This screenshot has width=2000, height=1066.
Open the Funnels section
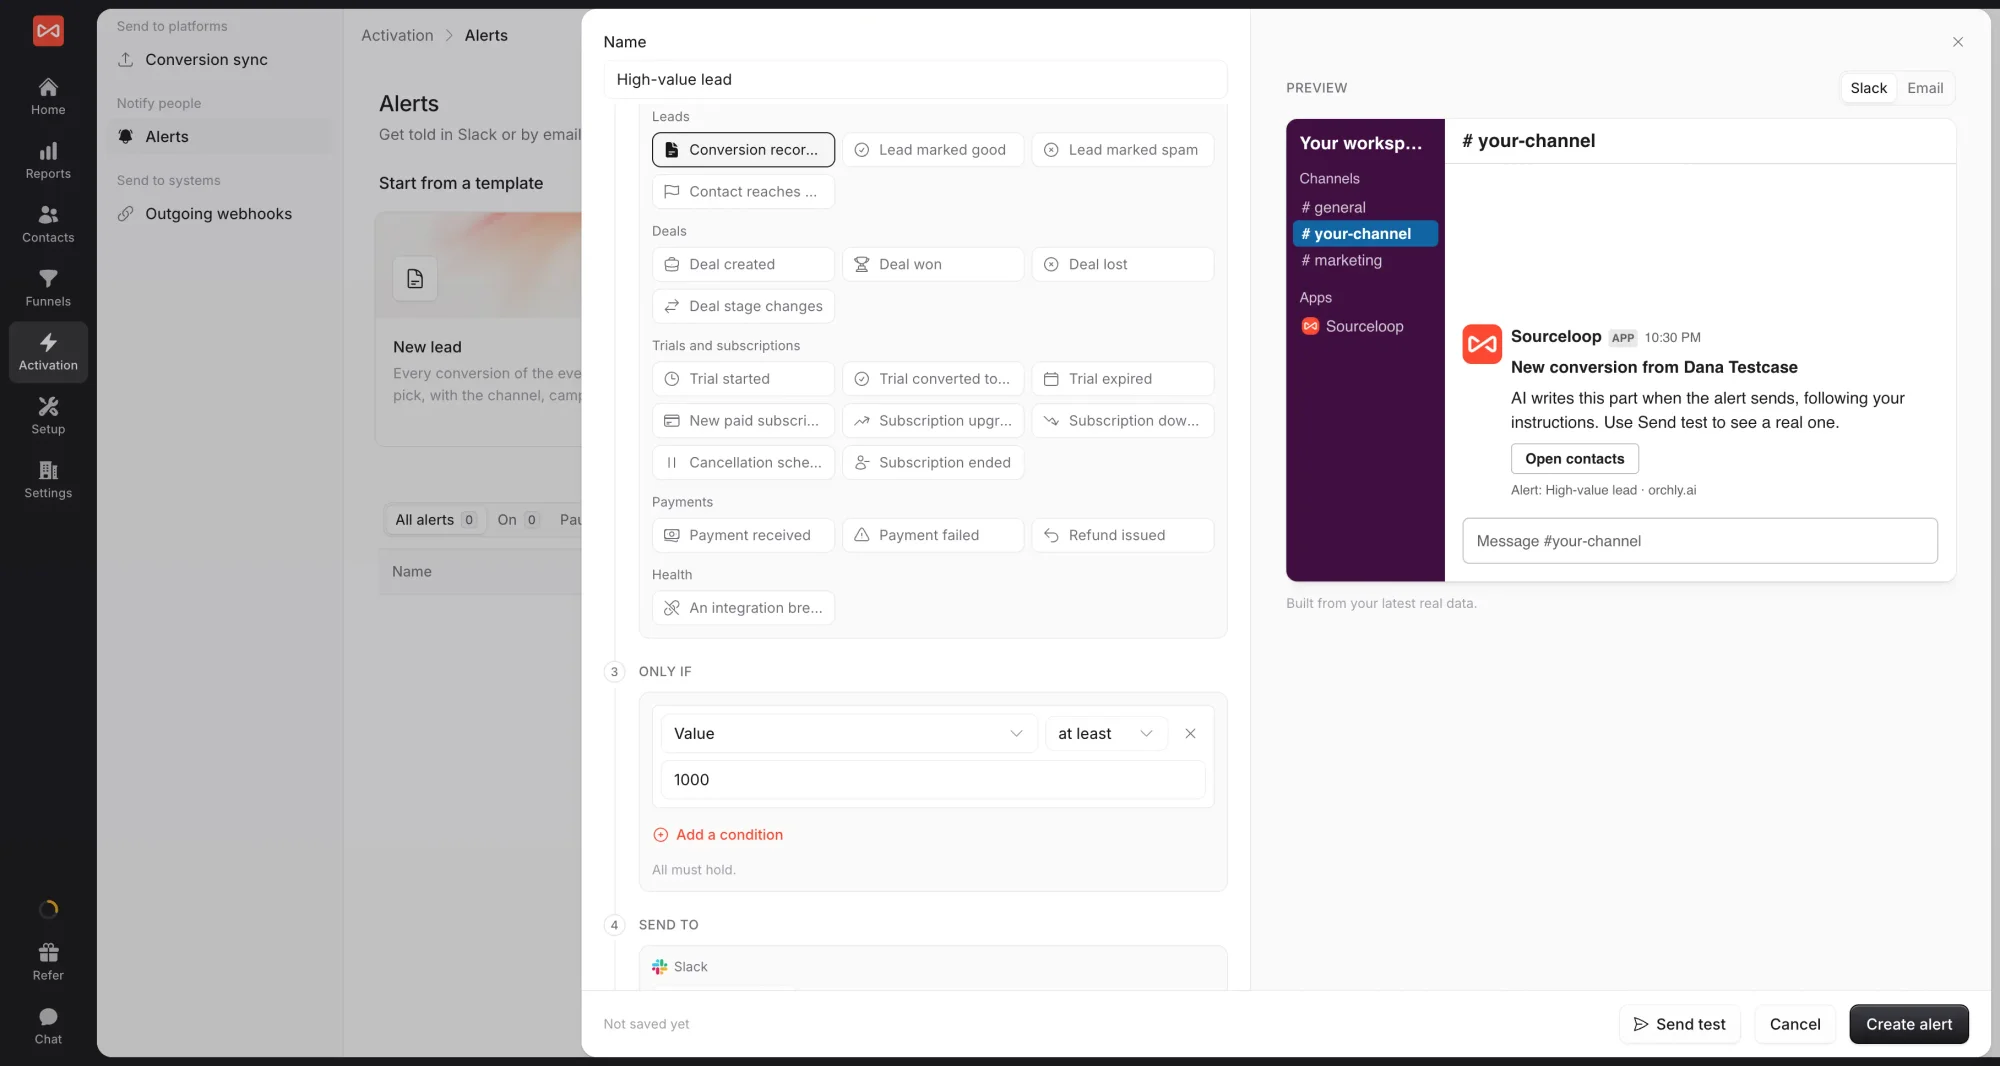(48, 288)
